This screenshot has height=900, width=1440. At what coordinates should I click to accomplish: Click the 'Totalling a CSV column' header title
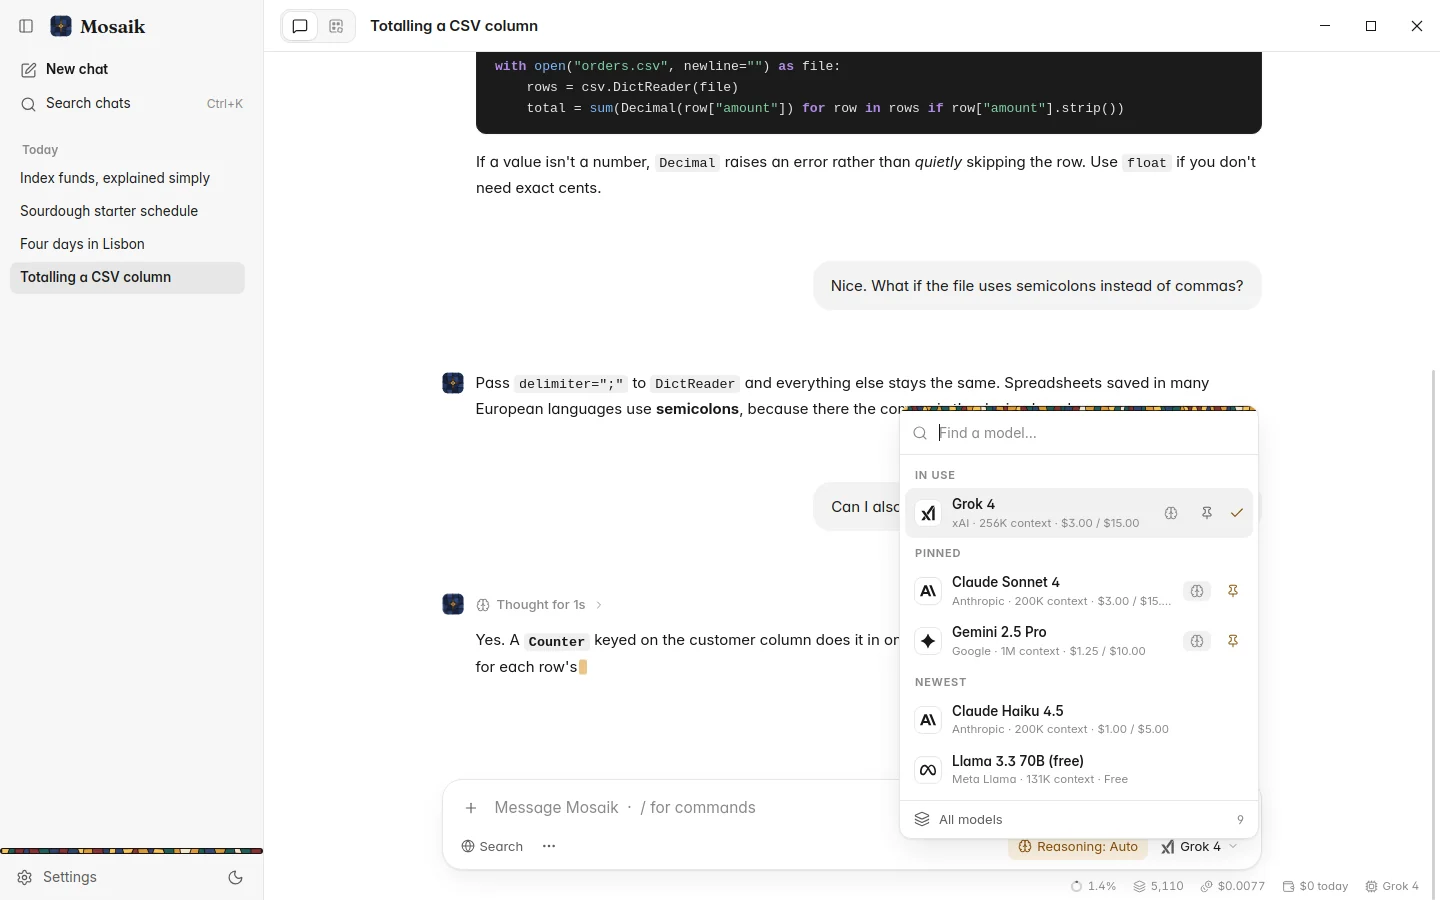(454, 26)
